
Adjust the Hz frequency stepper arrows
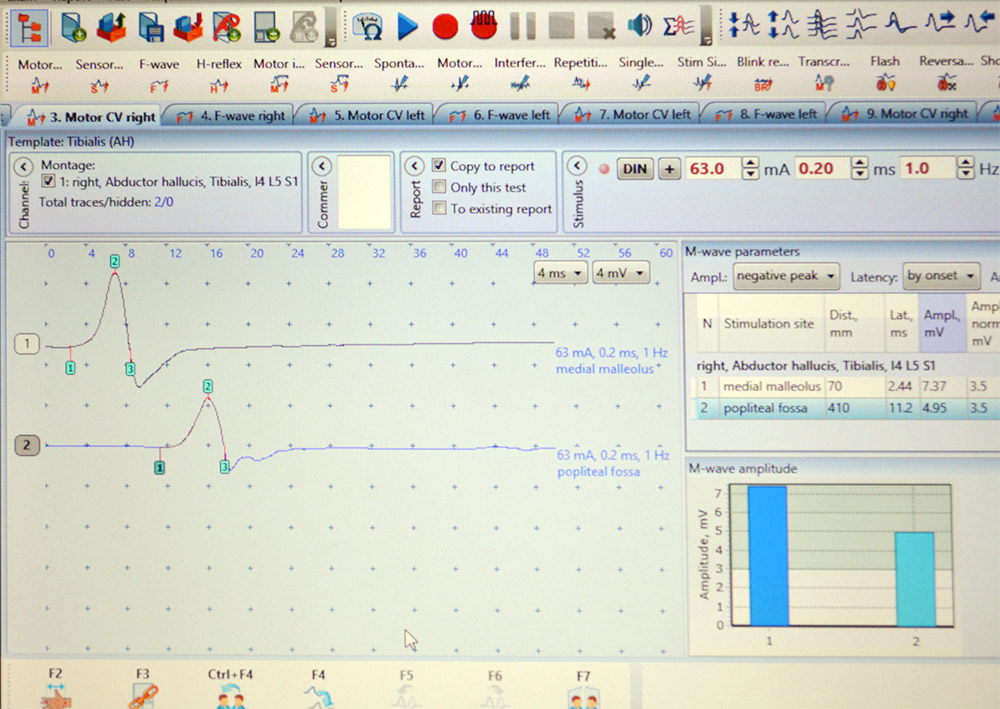pyautogui.click(x=966, y=168)
